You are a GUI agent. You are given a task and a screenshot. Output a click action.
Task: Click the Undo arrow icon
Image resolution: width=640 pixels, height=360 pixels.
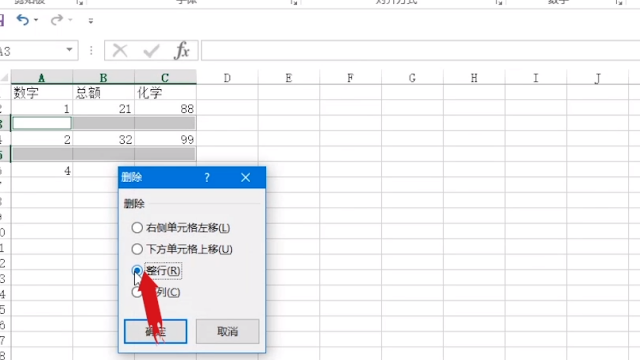pyautogui.click(x=22, y=20)
